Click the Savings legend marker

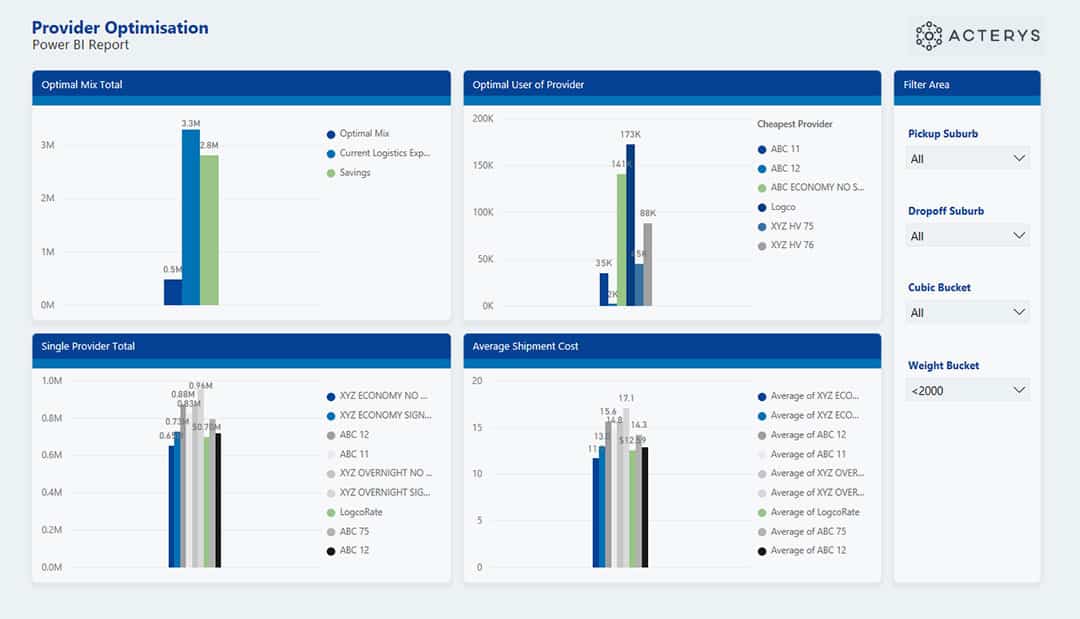[331, 173]
